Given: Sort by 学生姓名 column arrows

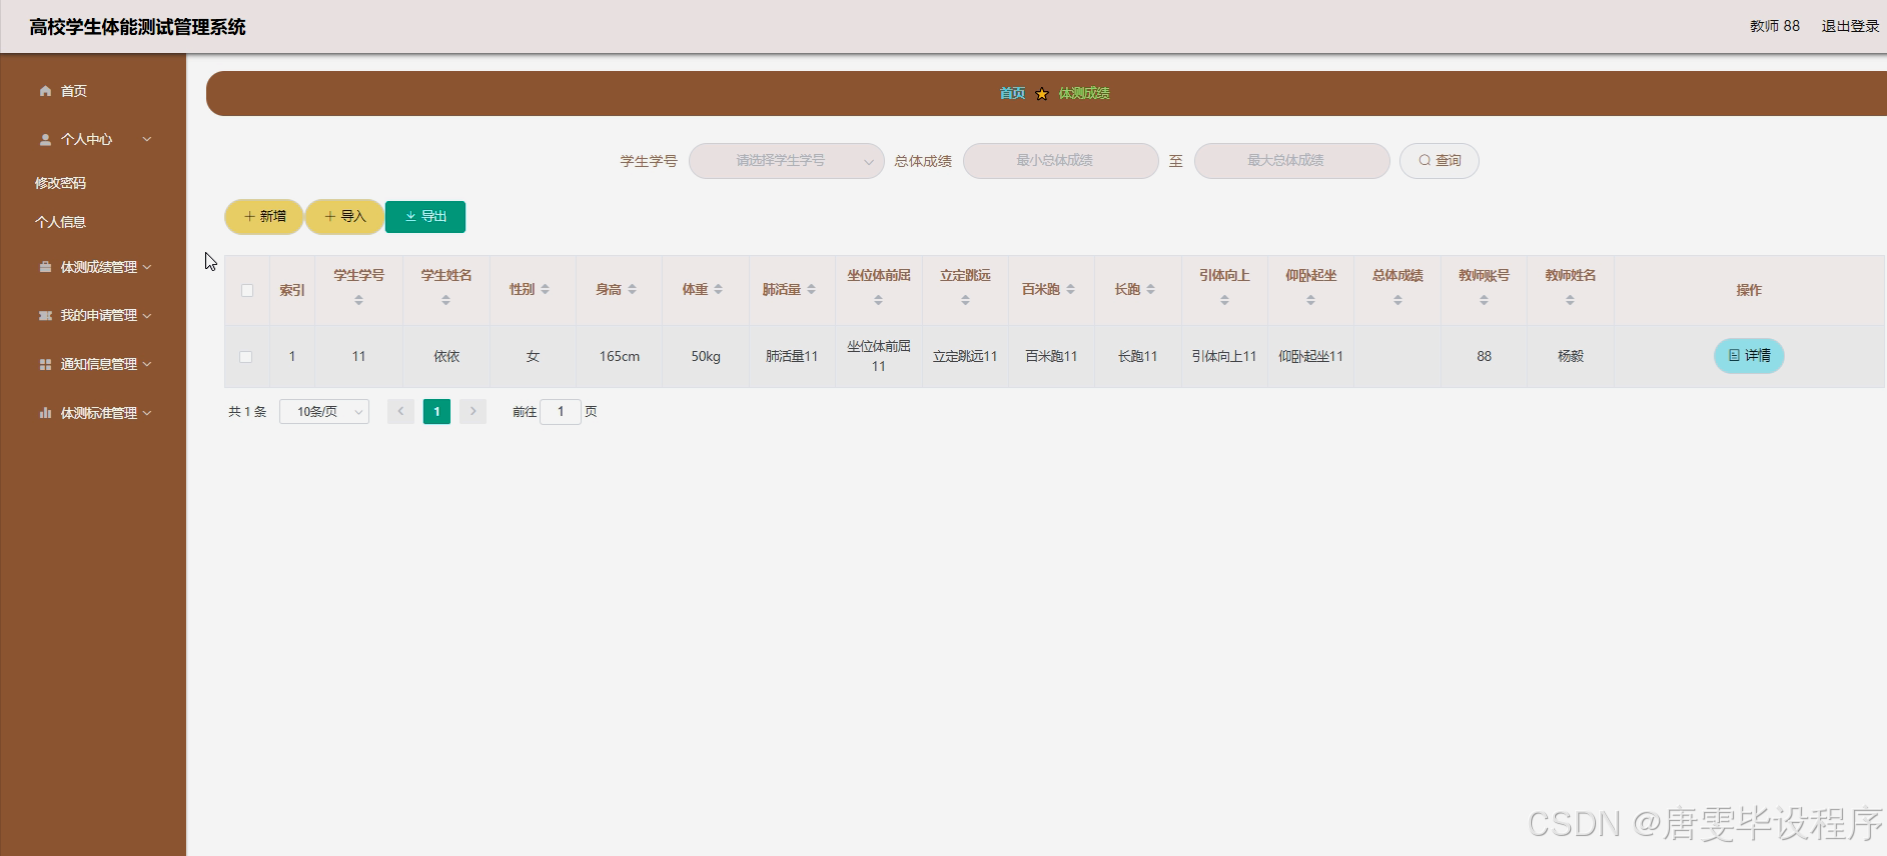Looking at the screenshot, I should tap(446, 300).
